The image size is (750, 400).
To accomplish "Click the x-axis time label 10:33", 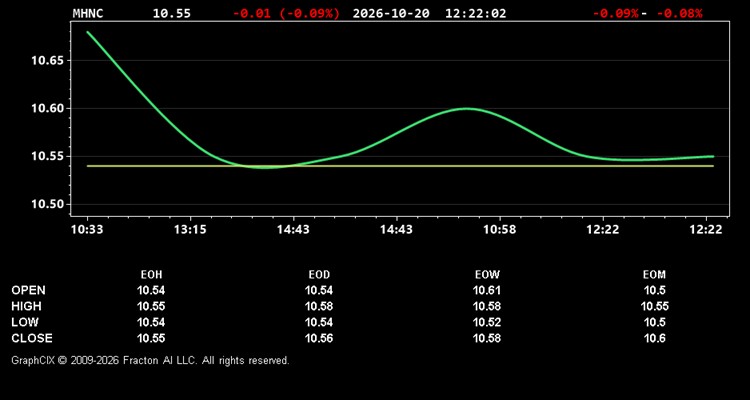I will tap(87, 230).
